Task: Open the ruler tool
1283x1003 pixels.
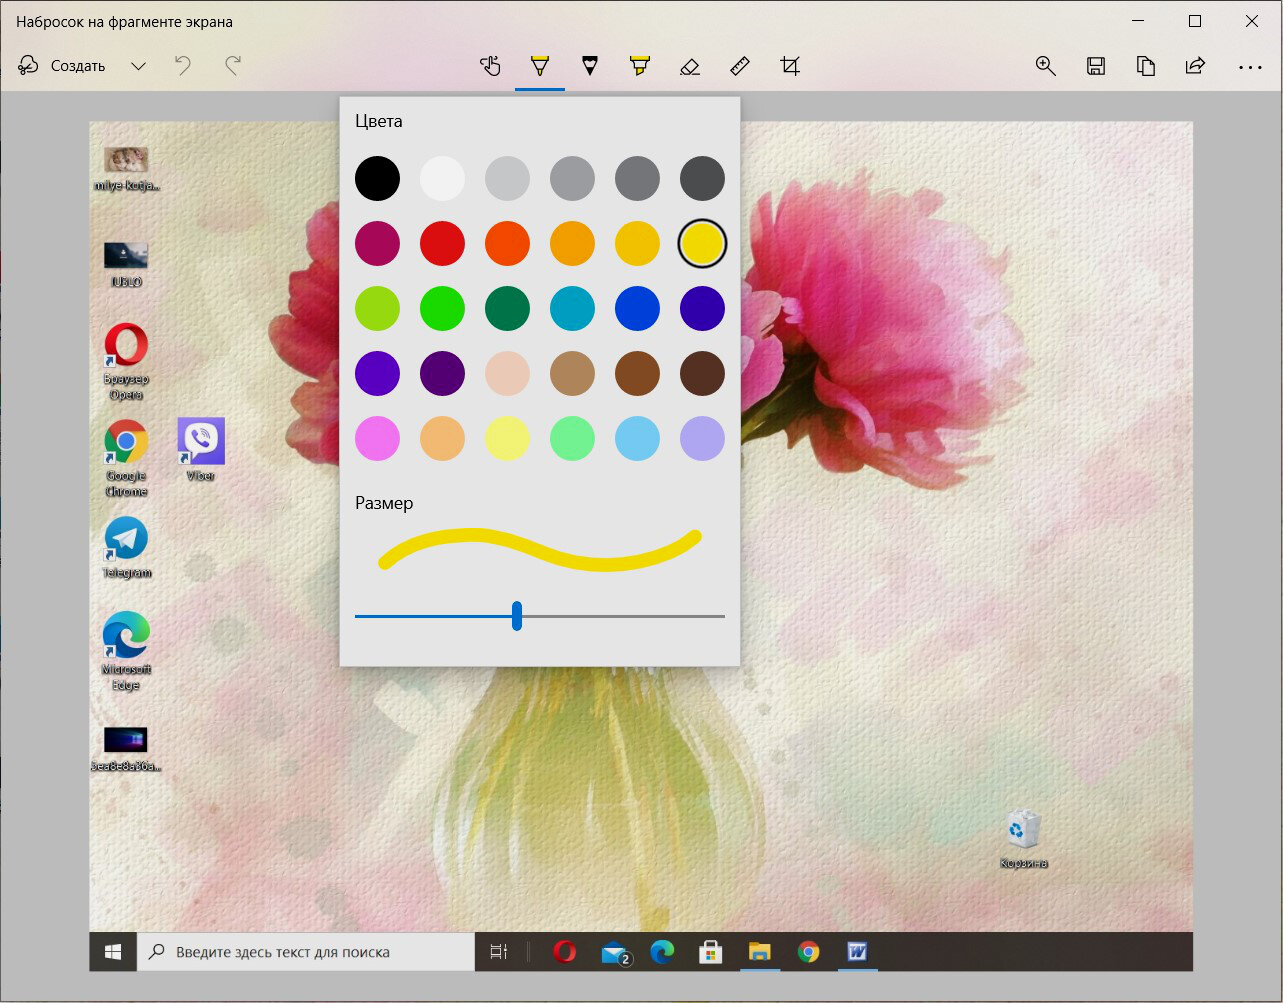Action: [x=740, y=66]
